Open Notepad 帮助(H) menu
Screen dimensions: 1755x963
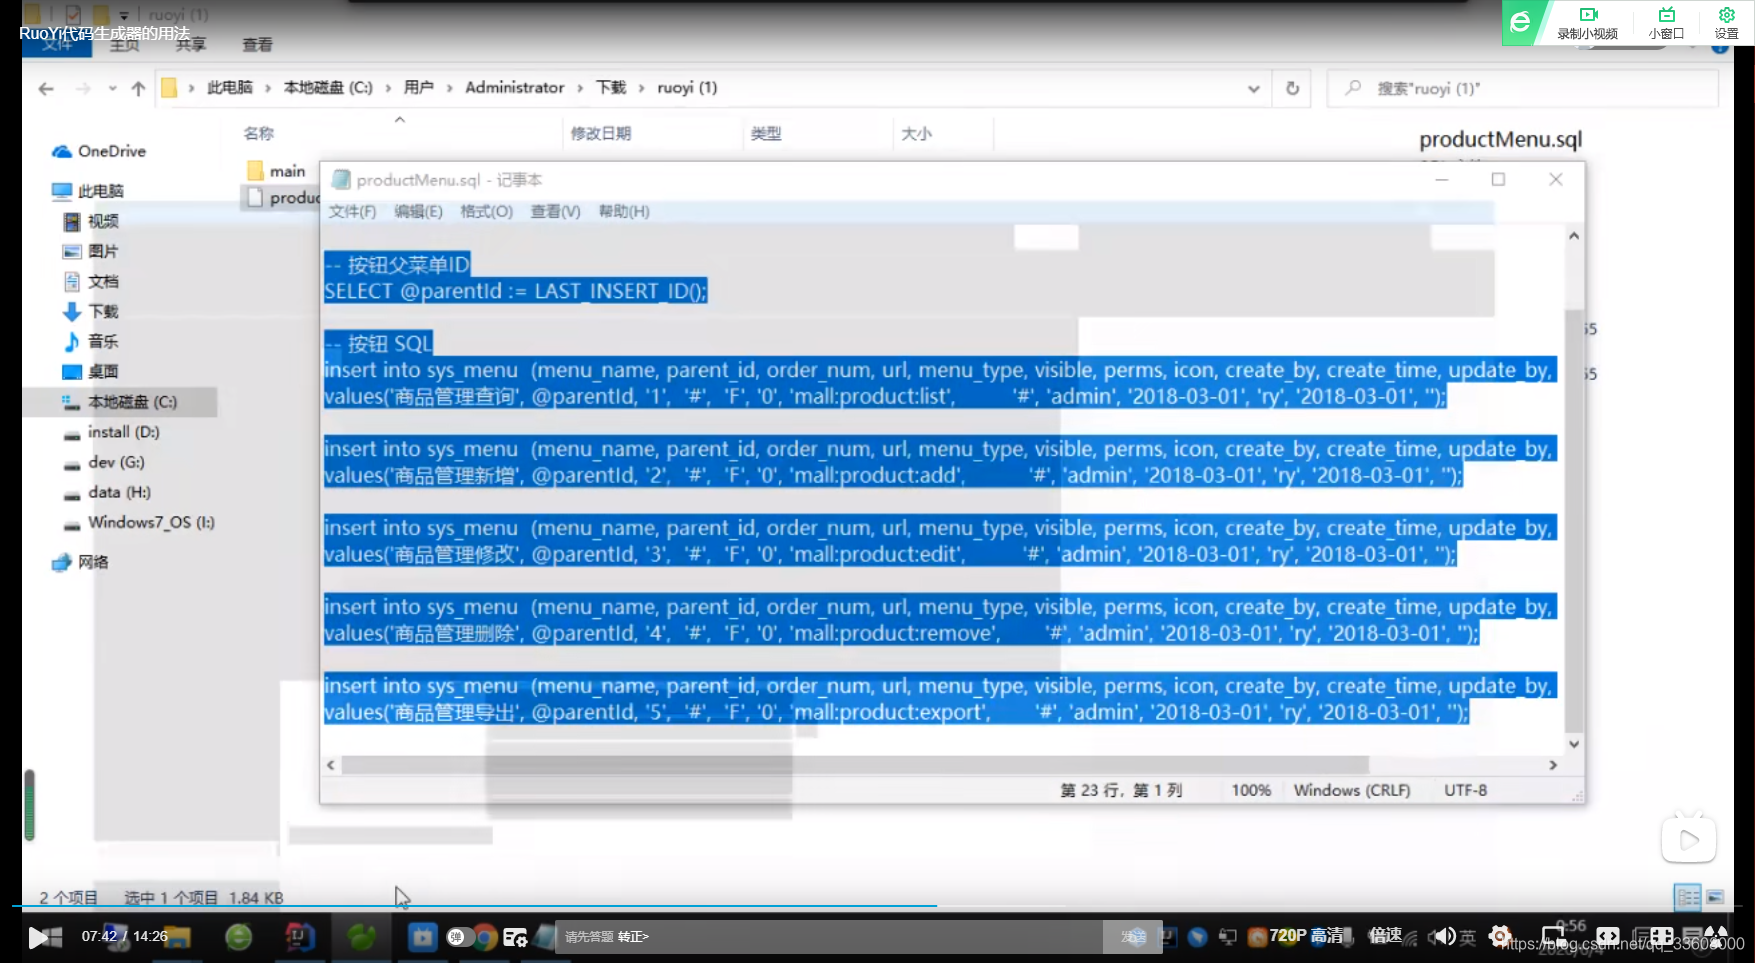pyautogui.click(x=624, y=211)
